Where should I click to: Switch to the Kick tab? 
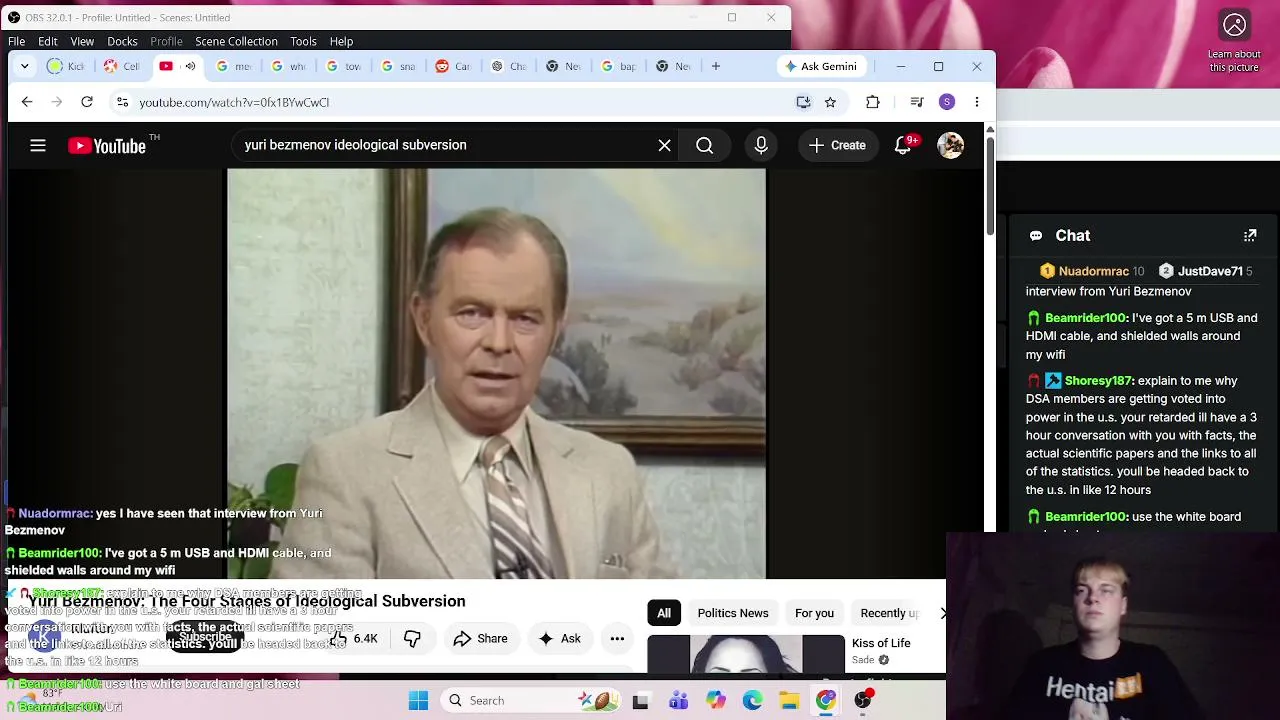pos(68,66)
